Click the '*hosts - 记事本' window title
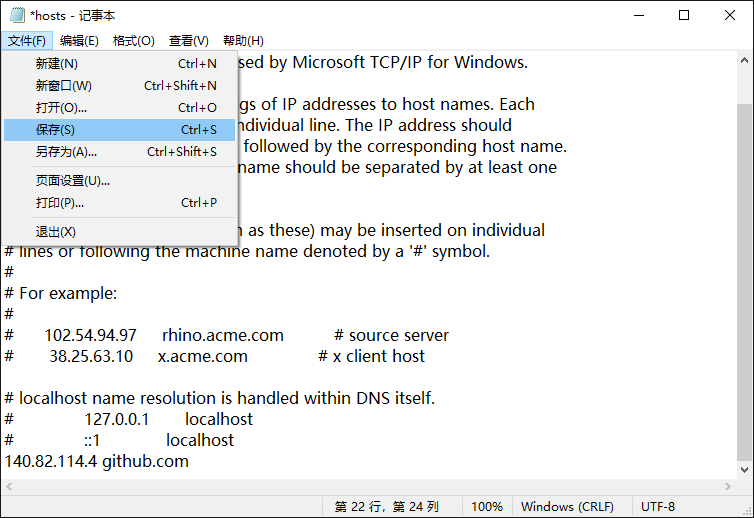 (x=73, y=16)
